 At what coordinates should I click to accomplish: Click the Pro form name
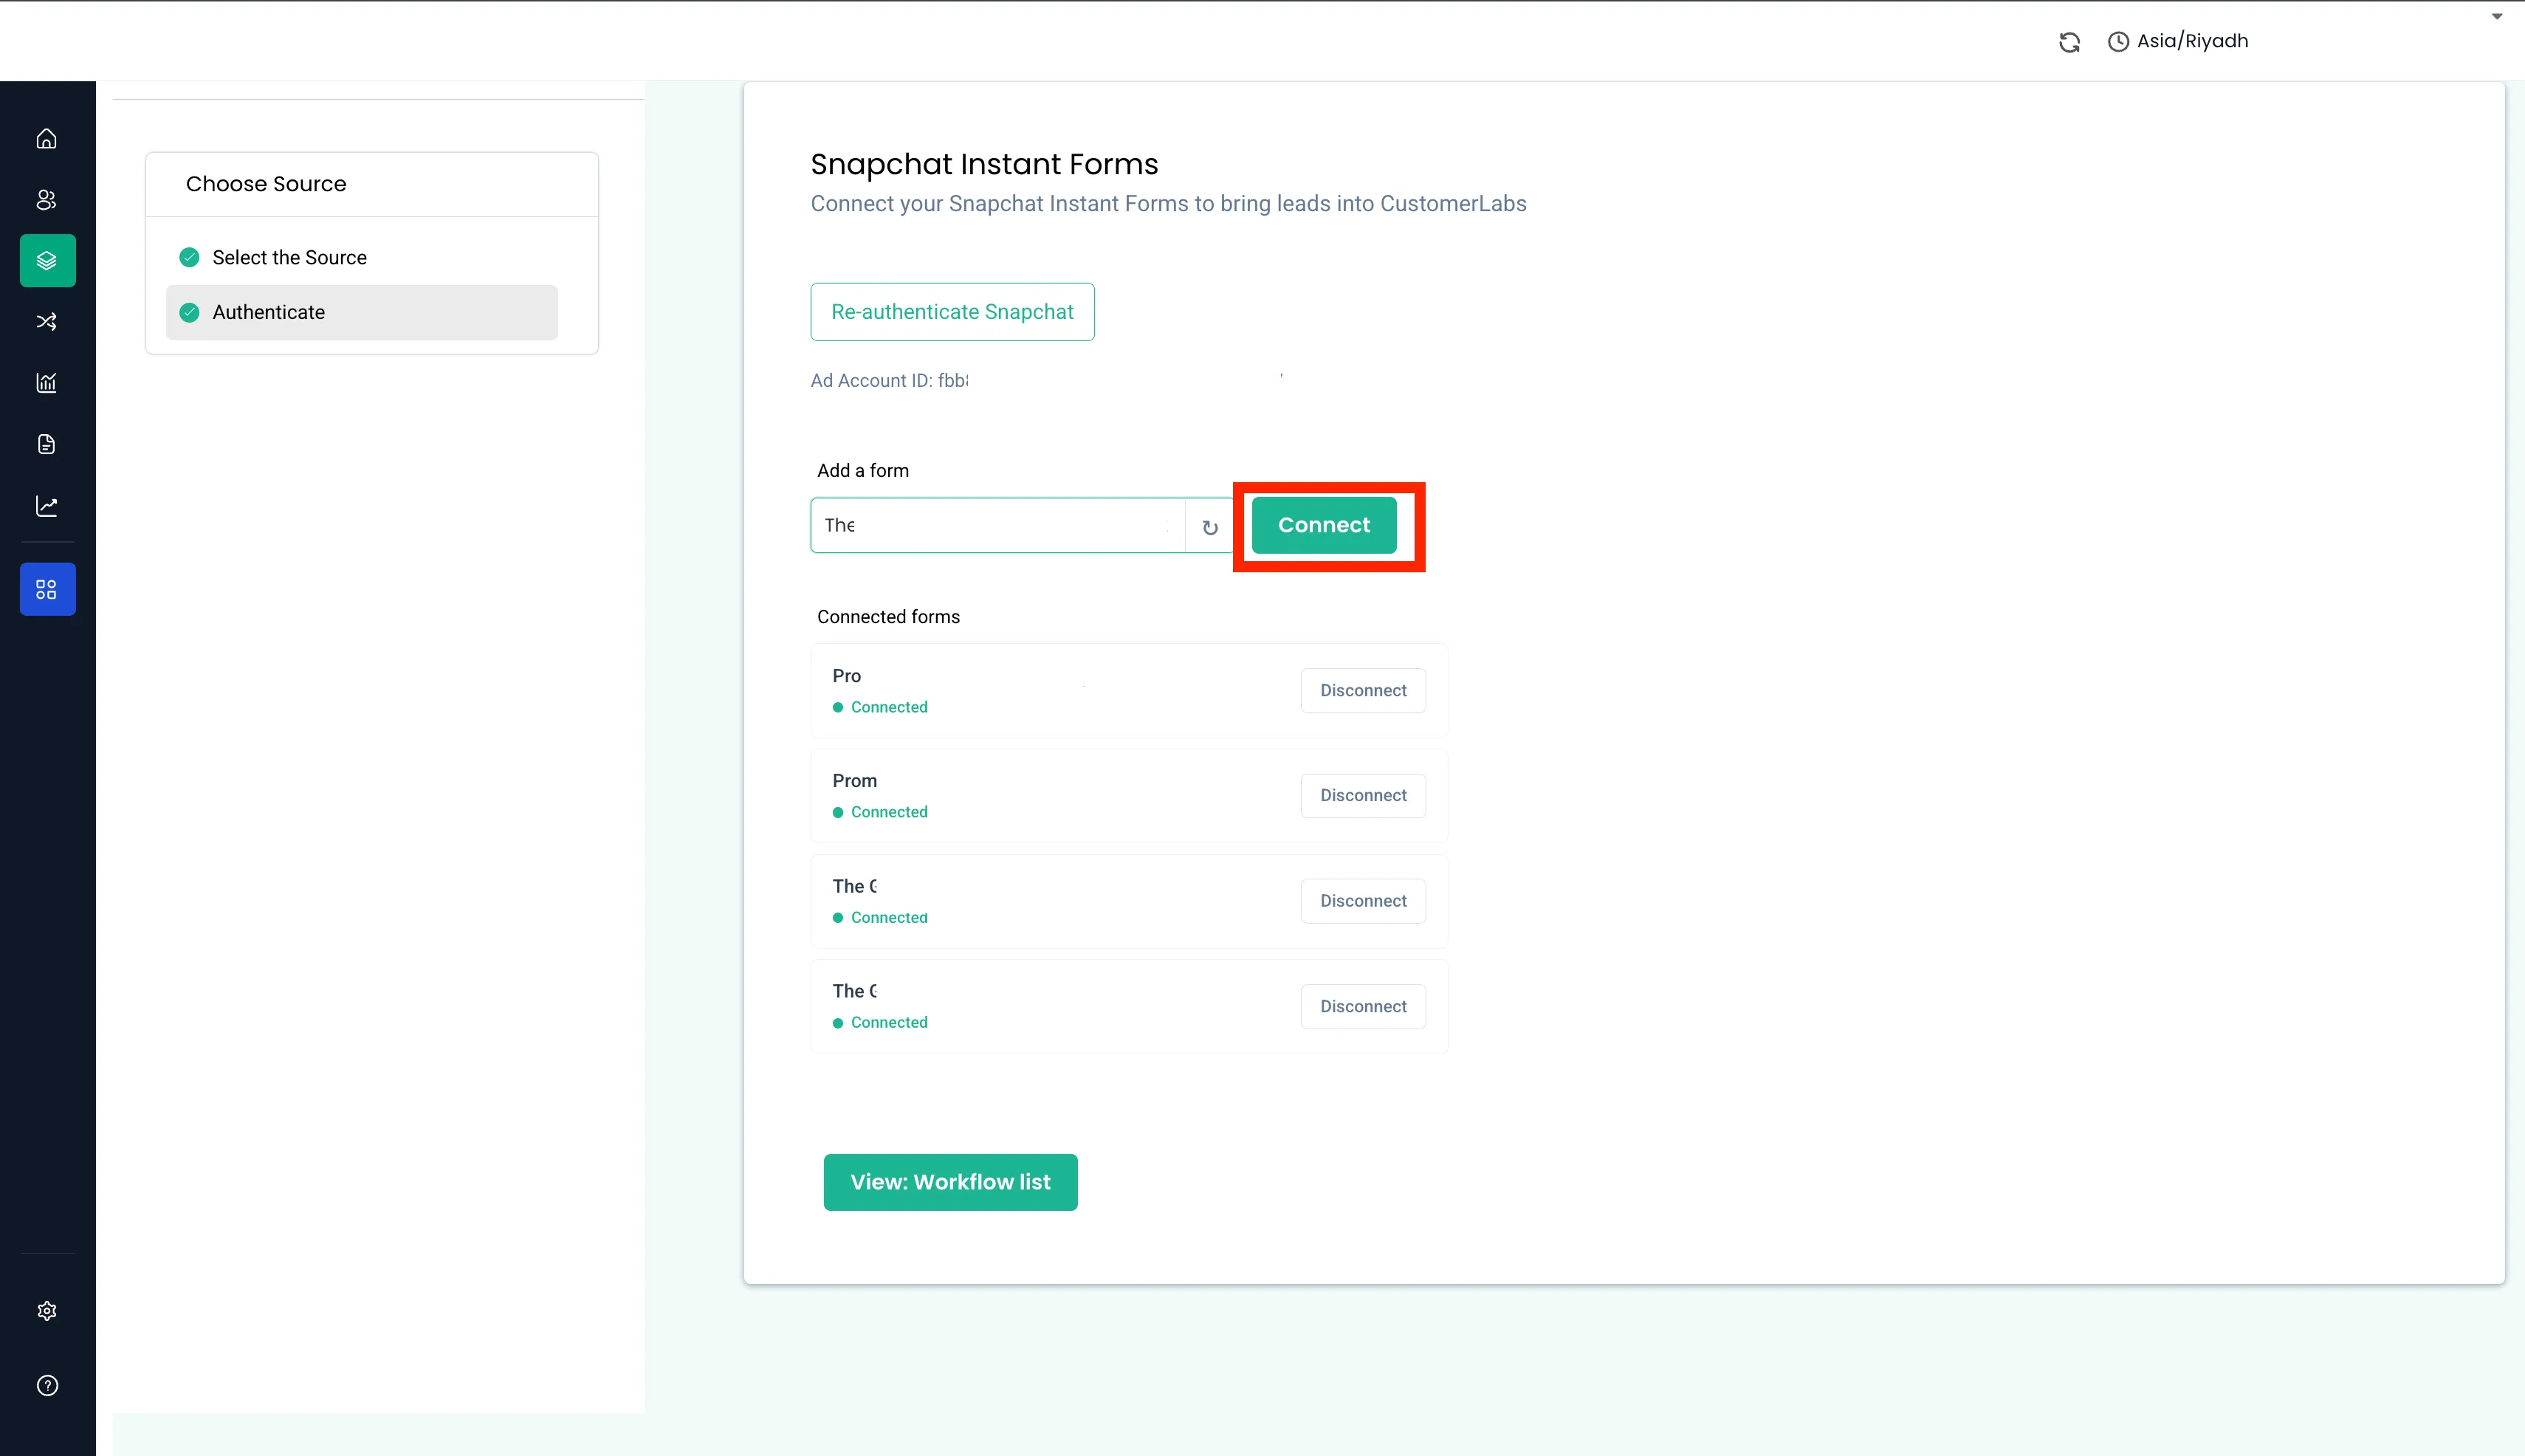pyautogui.click(x=846, y=676)
